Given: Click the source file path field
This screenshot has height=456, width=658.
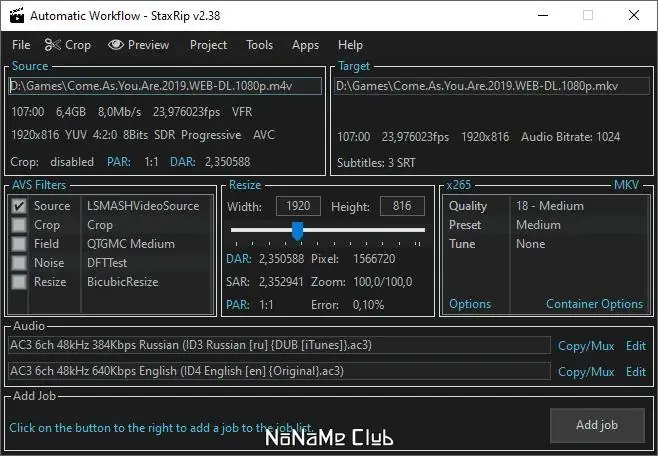Looking at the screenshot, I should pos(165,86).
